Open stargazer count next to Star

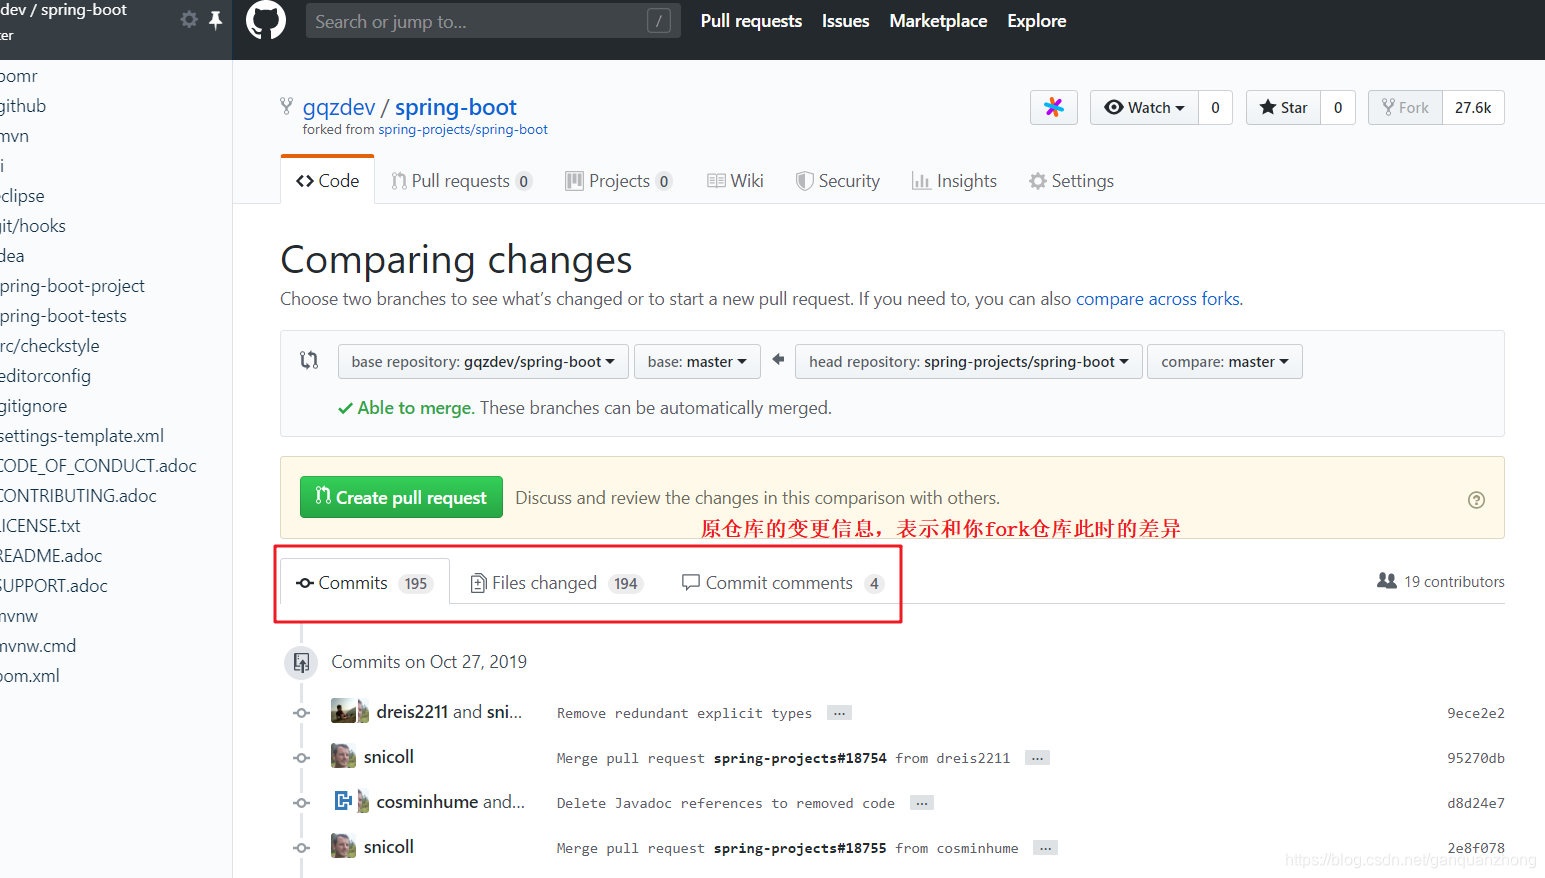click(x=1338, y=108)
